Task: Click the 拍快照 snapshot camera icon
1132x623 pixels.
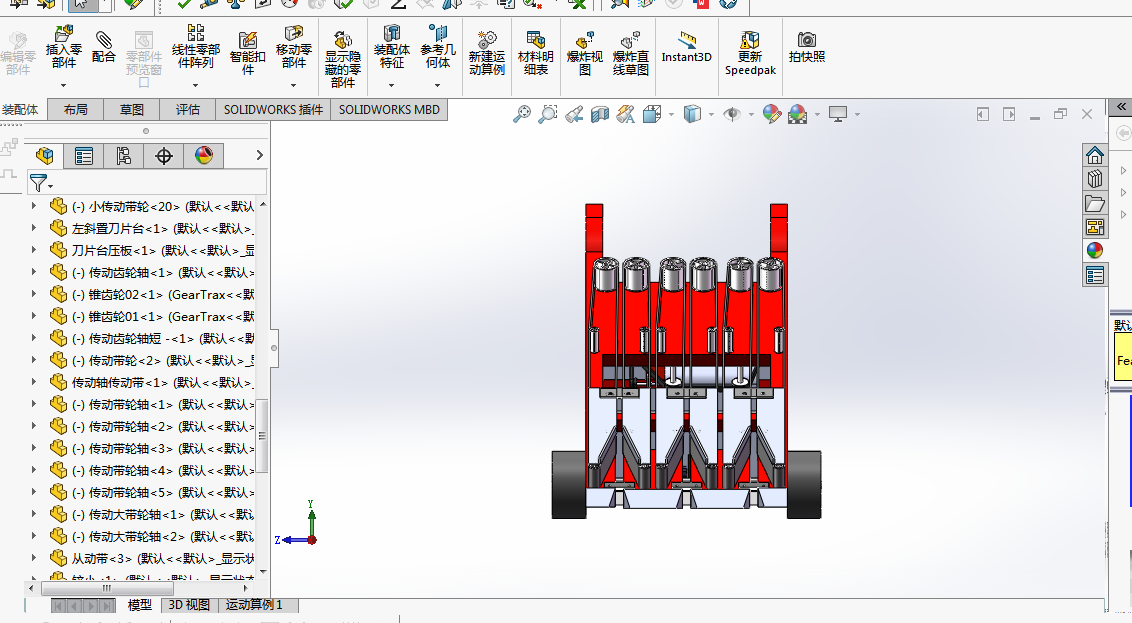Action: pyautogui.click(x=806, y=46)
